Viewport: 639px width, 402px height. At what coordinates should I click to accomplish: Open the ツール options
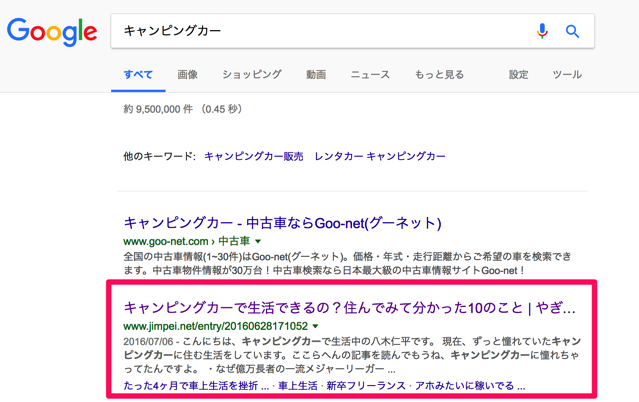567,75
